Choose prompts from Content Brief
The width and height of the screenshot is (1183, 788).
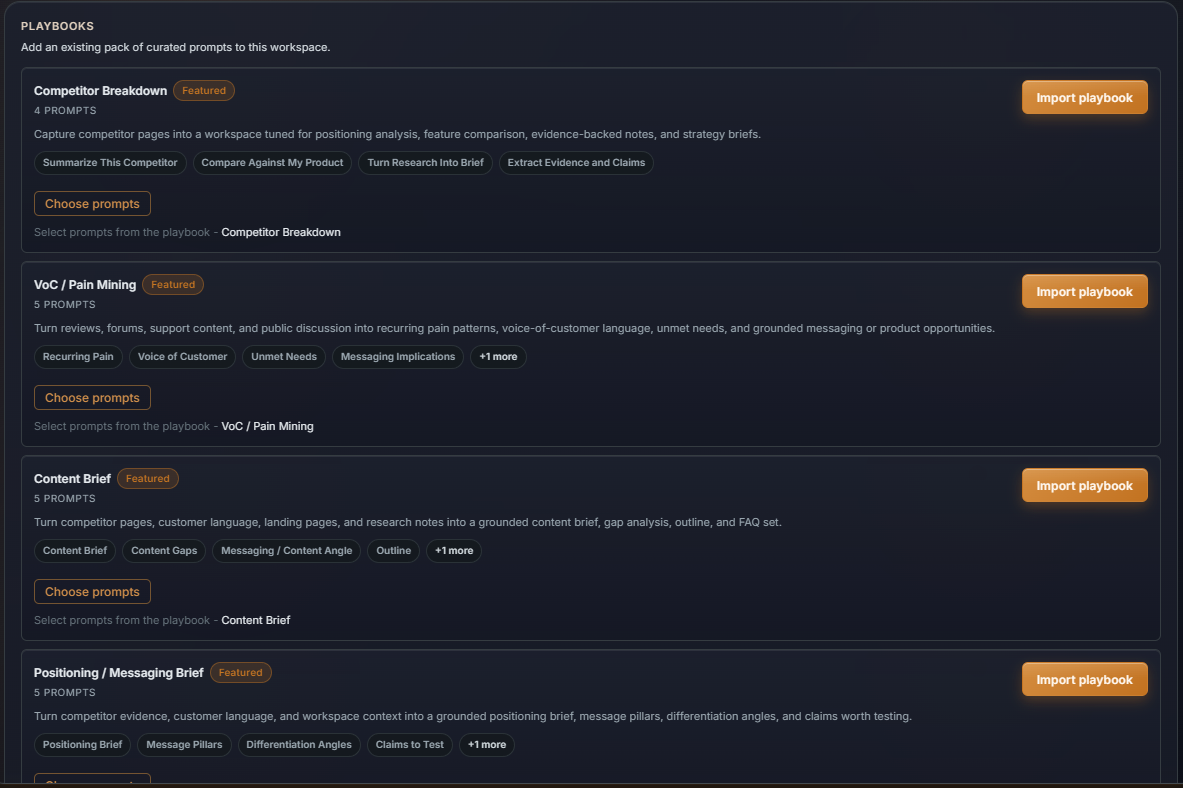point(92,591)
